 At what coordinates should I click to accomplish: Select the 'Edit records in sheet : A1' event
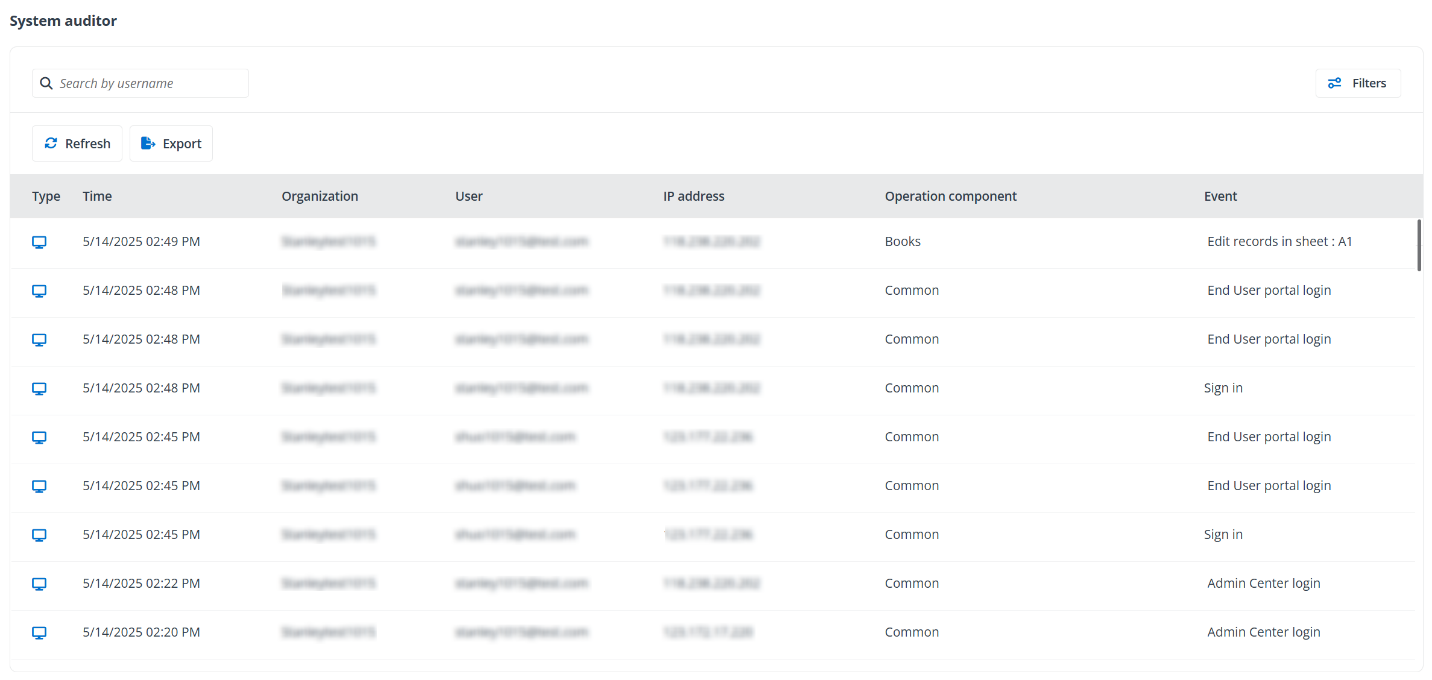(x=1279, y=242)
